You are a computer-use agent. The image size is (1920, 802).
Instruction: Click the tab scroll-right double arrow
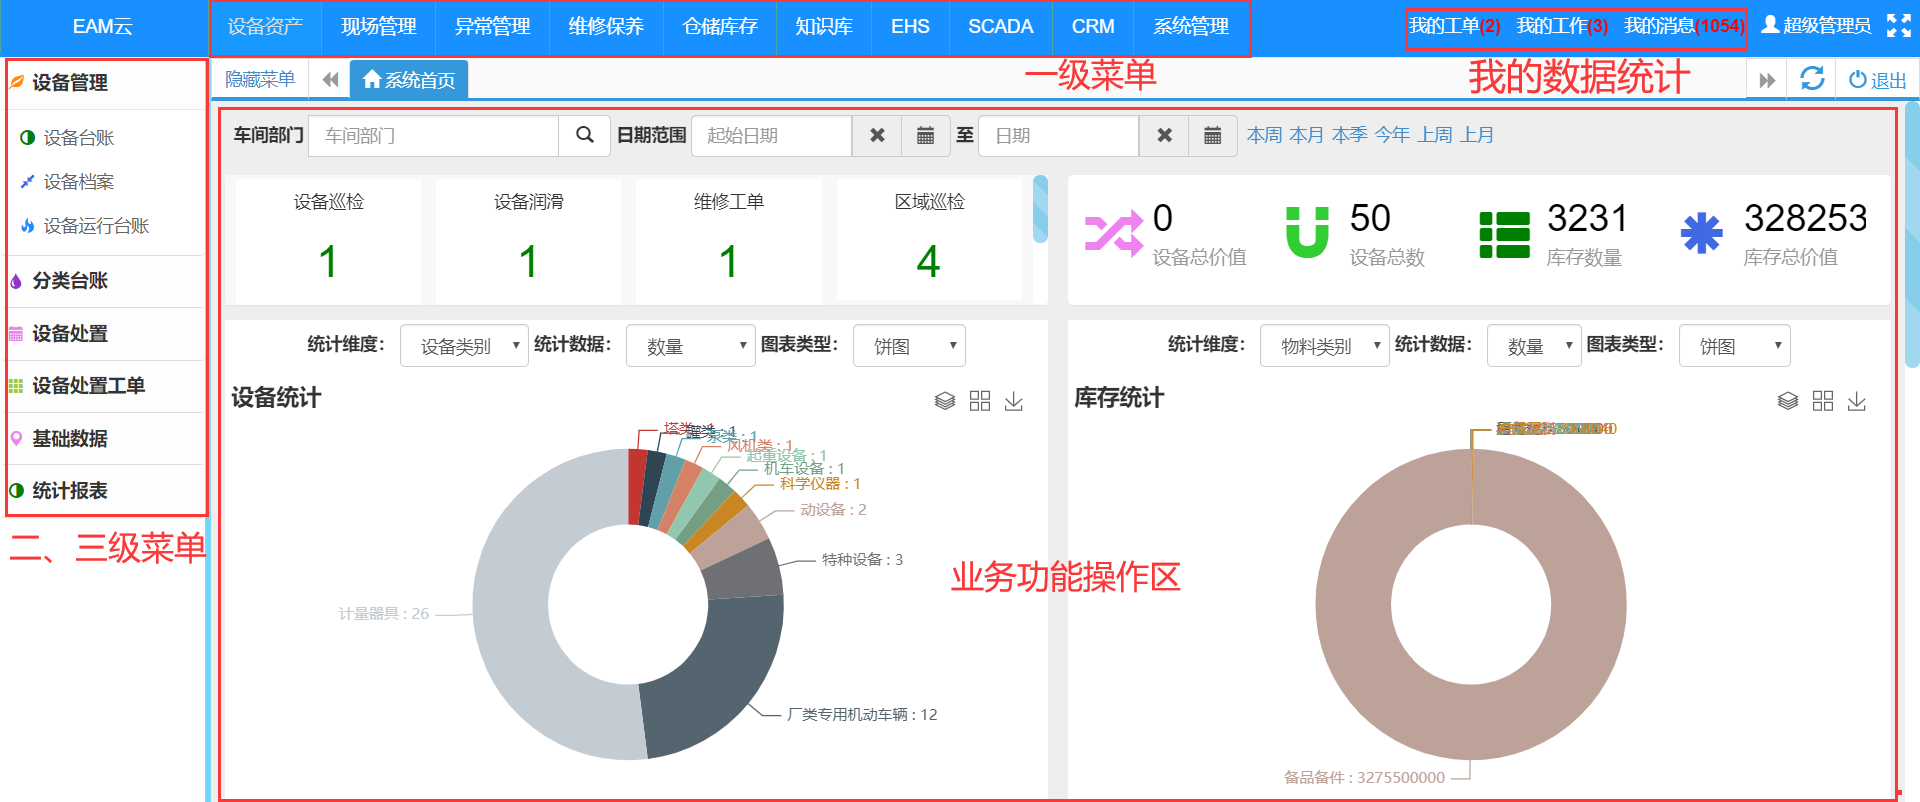1767,80
